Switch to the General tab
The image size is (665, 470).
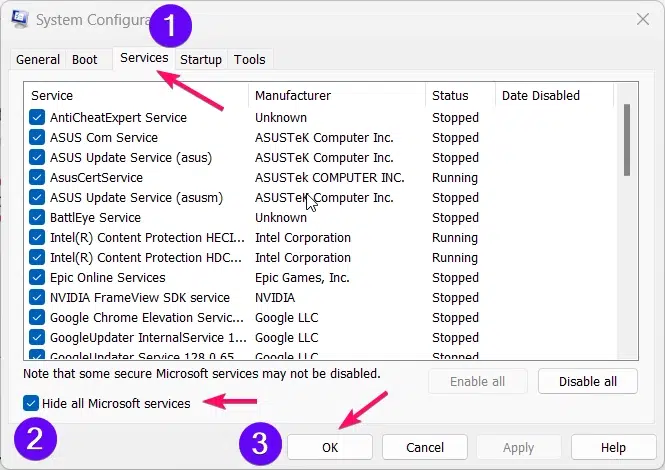[x=38, y=59]
